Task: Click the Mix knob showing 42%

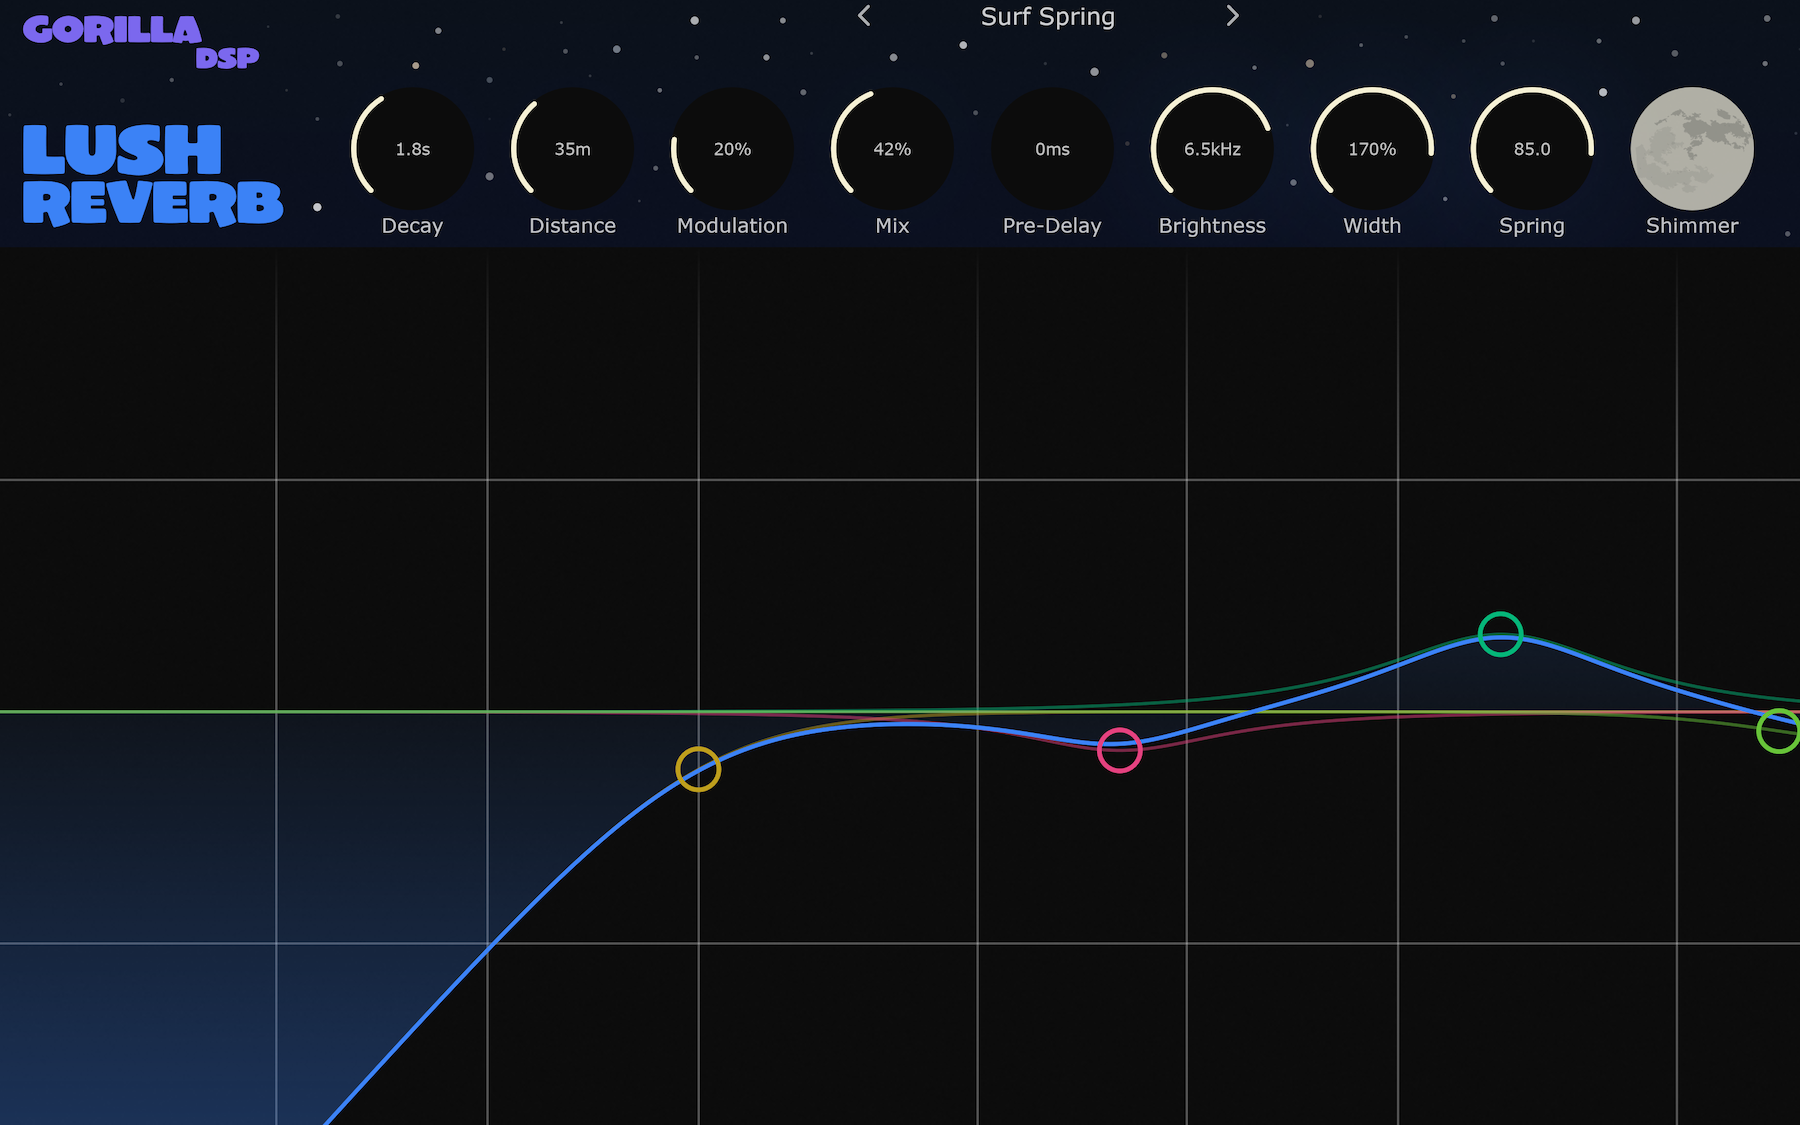Action: point(892,149)
